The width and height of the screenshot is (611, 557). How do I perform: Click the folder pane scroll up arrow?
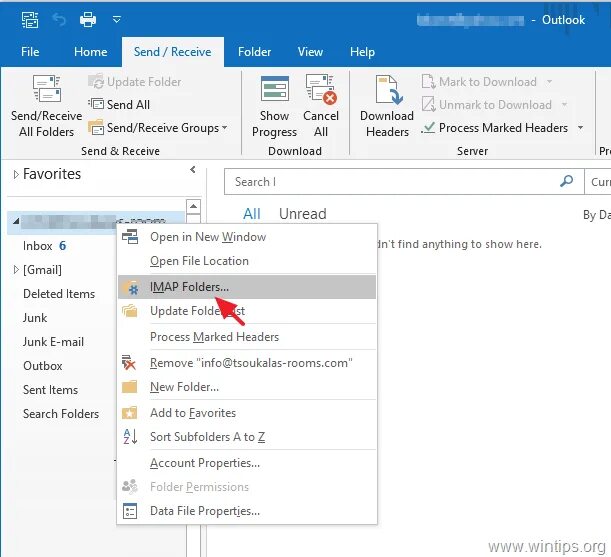tap(194, 206)
